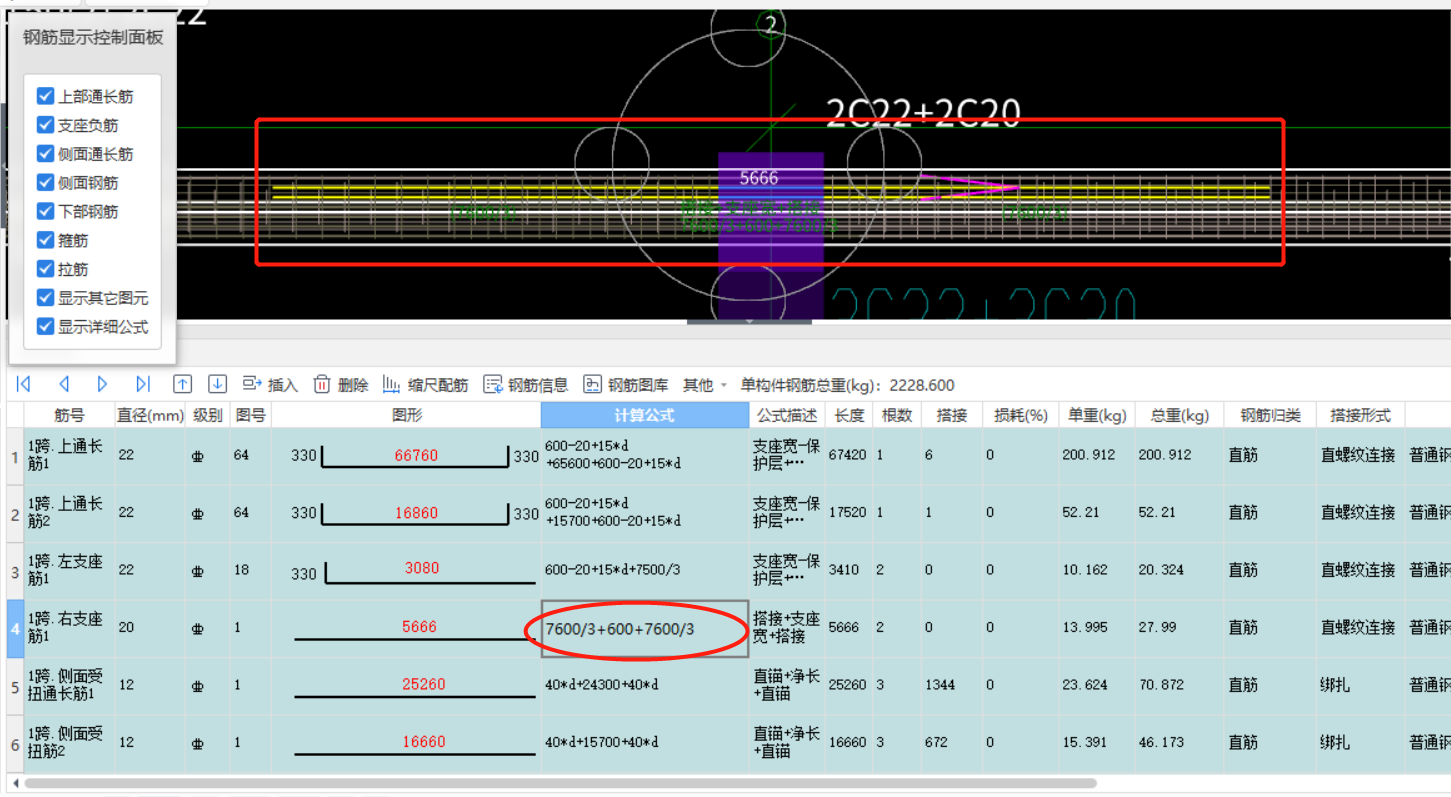
Task: Click the 图形 column header
Action: click(406, 415)
